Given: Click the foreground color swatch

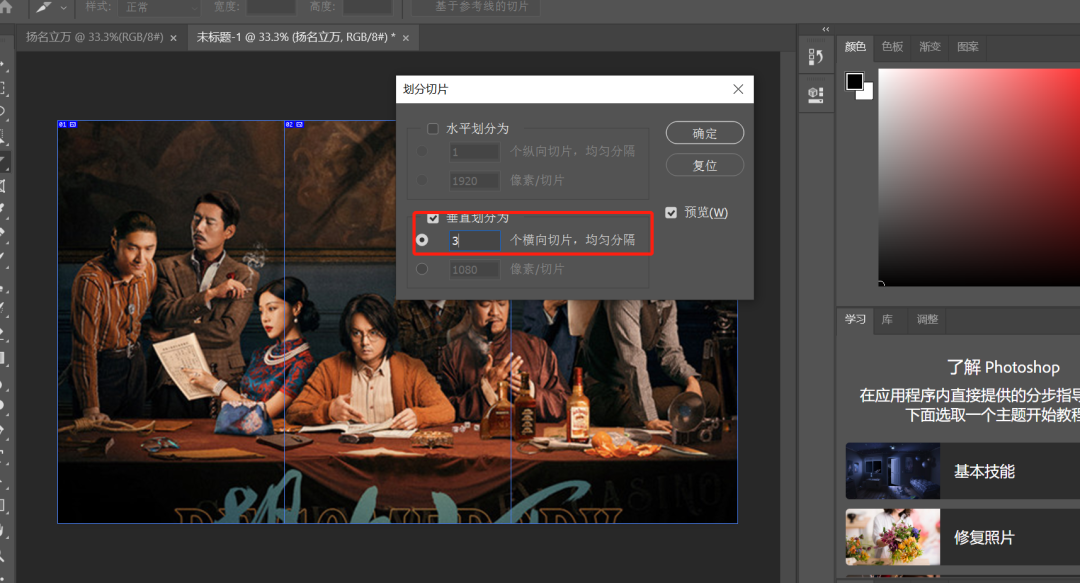Looking at the screenshot, I should tap(855, 82).
